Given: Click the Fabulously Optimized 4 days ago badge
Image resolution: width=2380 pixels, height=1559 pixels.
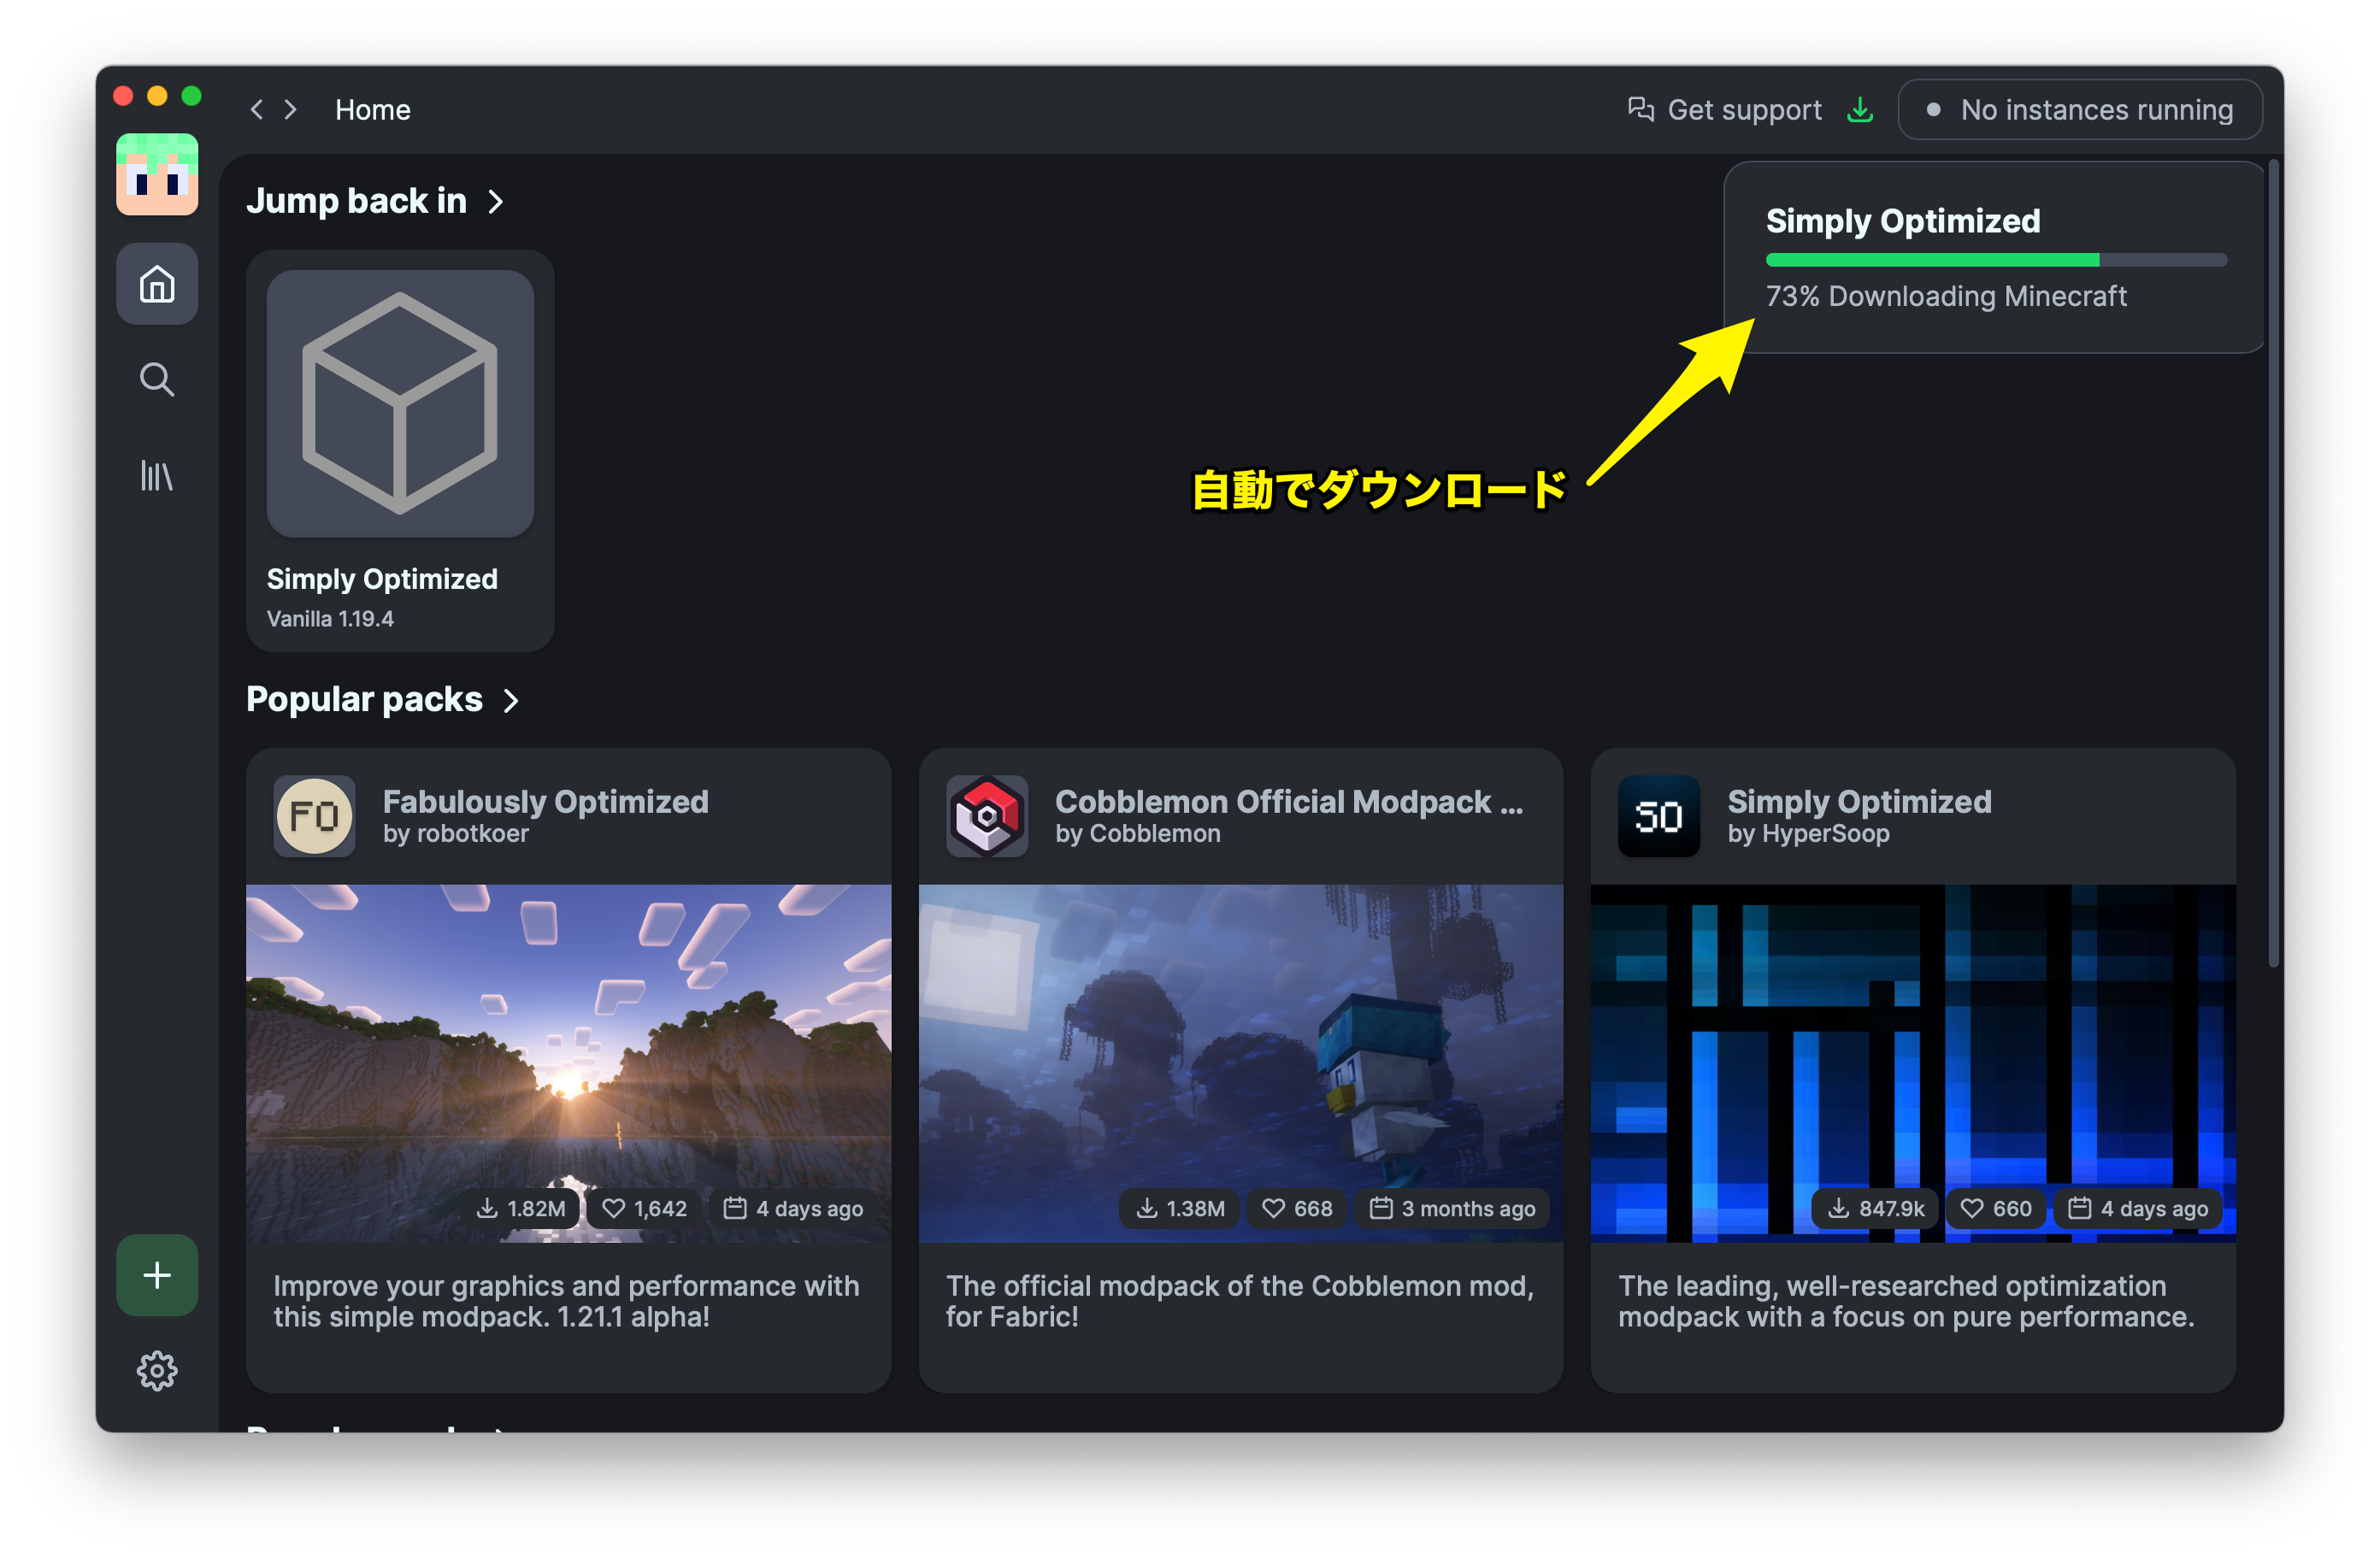Looking at the screenshot, I should [x=793, y=1208].
